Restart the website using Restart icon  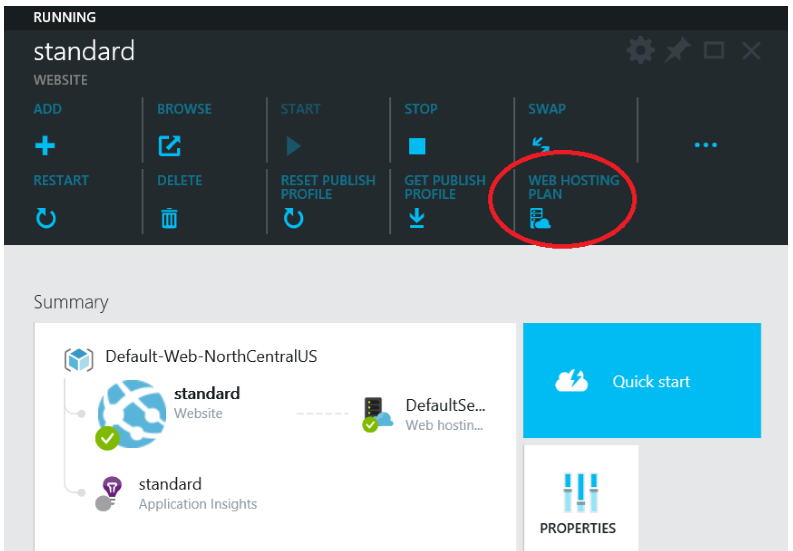[x=45, y=218]
